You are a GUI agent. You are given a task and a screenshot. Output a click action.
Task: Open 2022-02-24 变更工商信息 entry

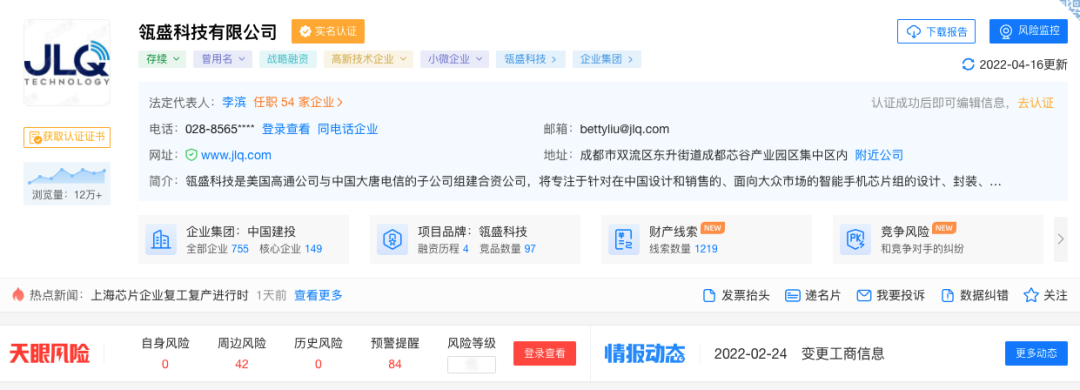click(799, 354)
